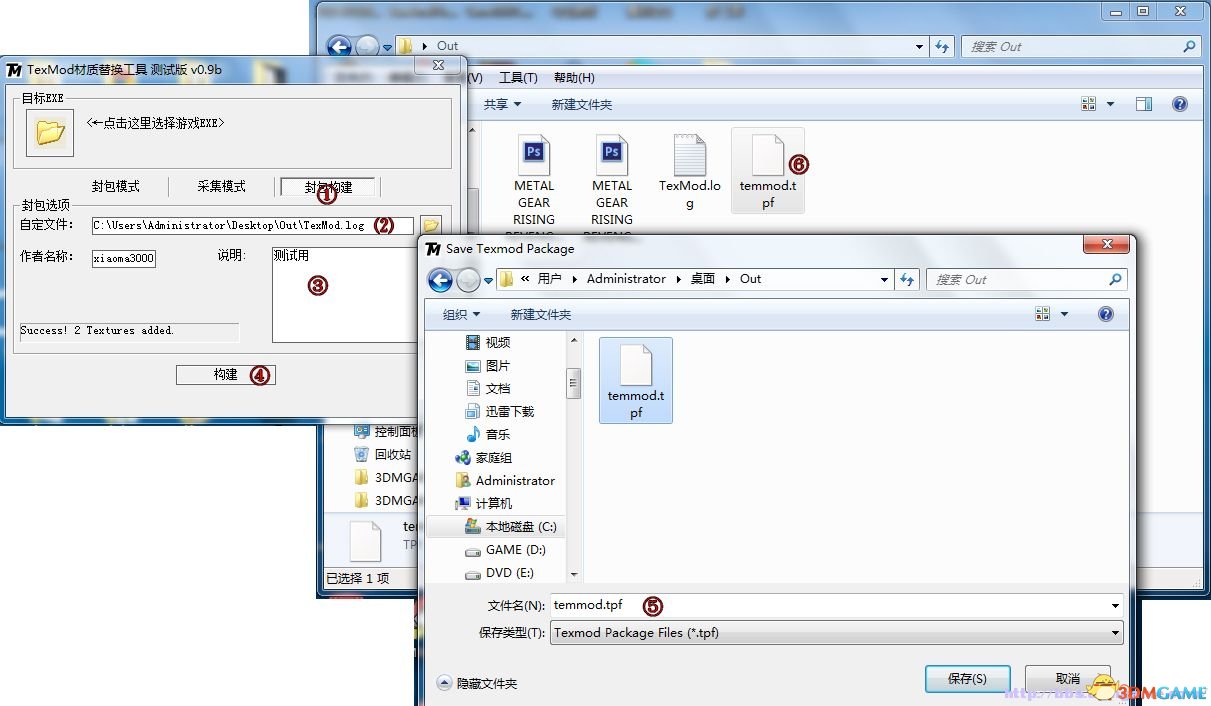
Task: Click the target EXE folder icon in TexMod
Action: pyautogui.click(x=50, y=133)
